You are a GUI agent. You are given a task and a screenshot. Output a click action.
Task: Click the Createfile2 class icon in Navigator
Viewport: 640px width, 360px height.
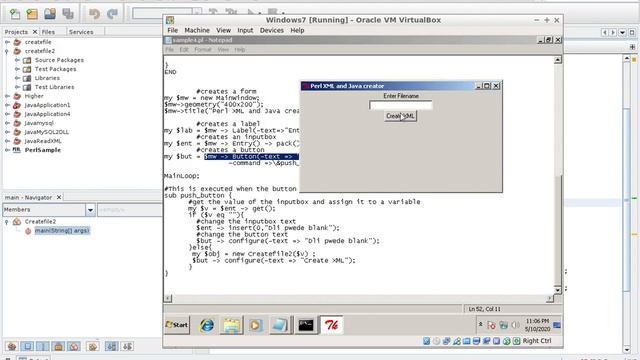[x=17, y=222]
